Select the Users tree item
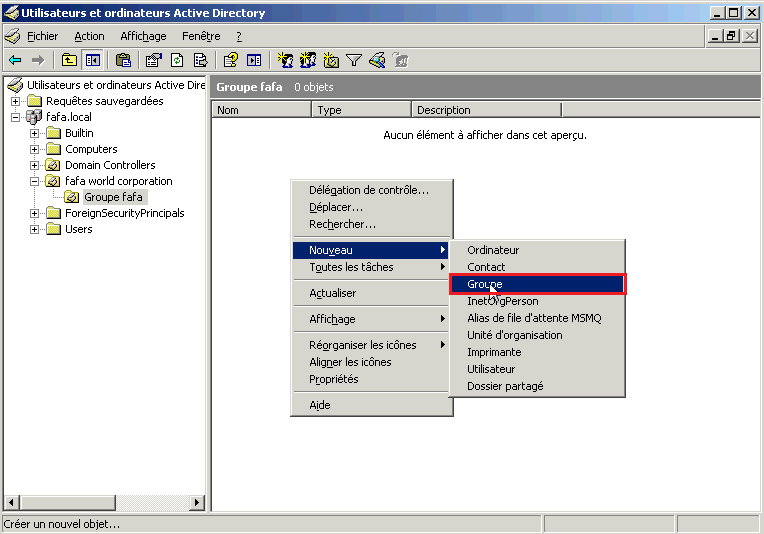764x534 pixels. (78, 229)
